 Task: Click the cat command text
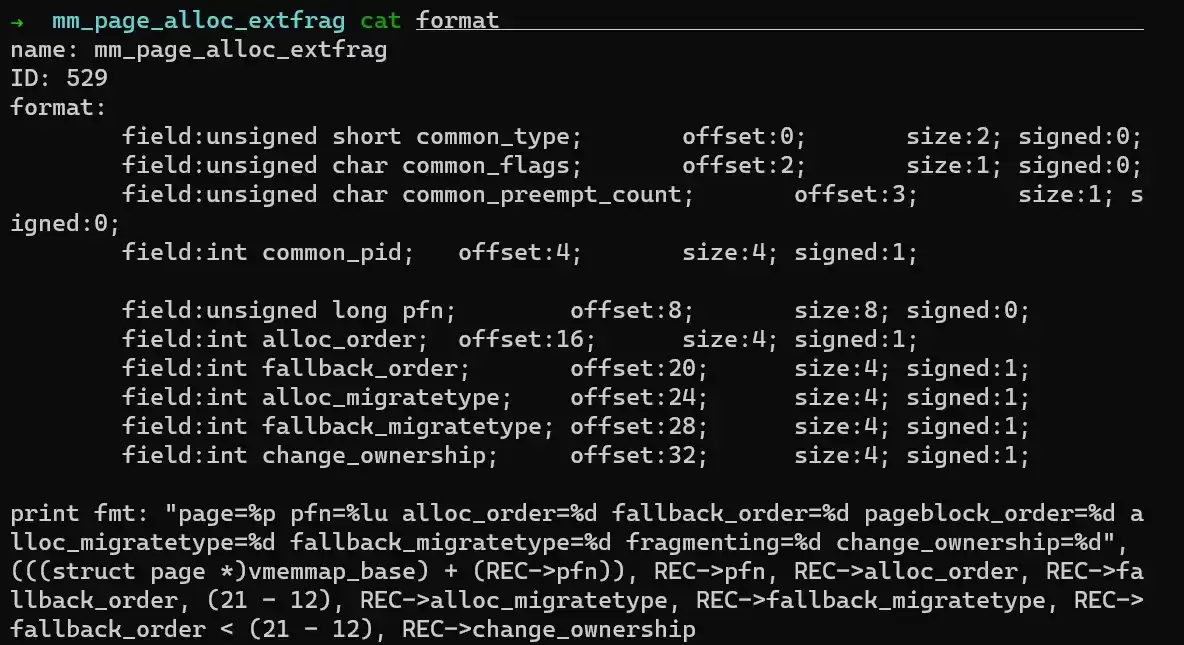(381, 20)
